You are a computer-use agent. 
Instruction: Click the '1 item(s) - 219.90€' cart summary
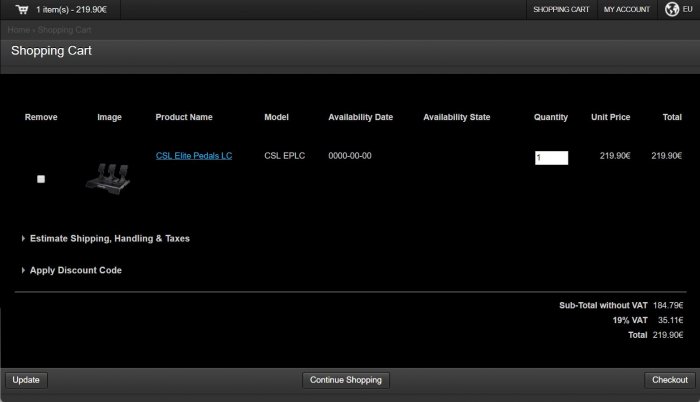[x=71, y=9]
